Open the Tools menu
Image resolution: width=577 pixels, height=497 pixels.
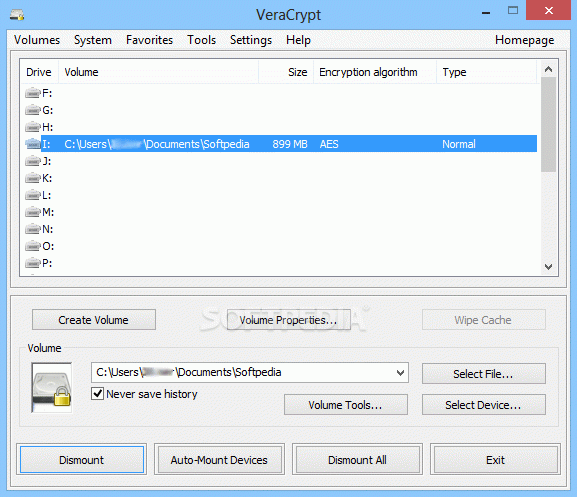[201, 40]
